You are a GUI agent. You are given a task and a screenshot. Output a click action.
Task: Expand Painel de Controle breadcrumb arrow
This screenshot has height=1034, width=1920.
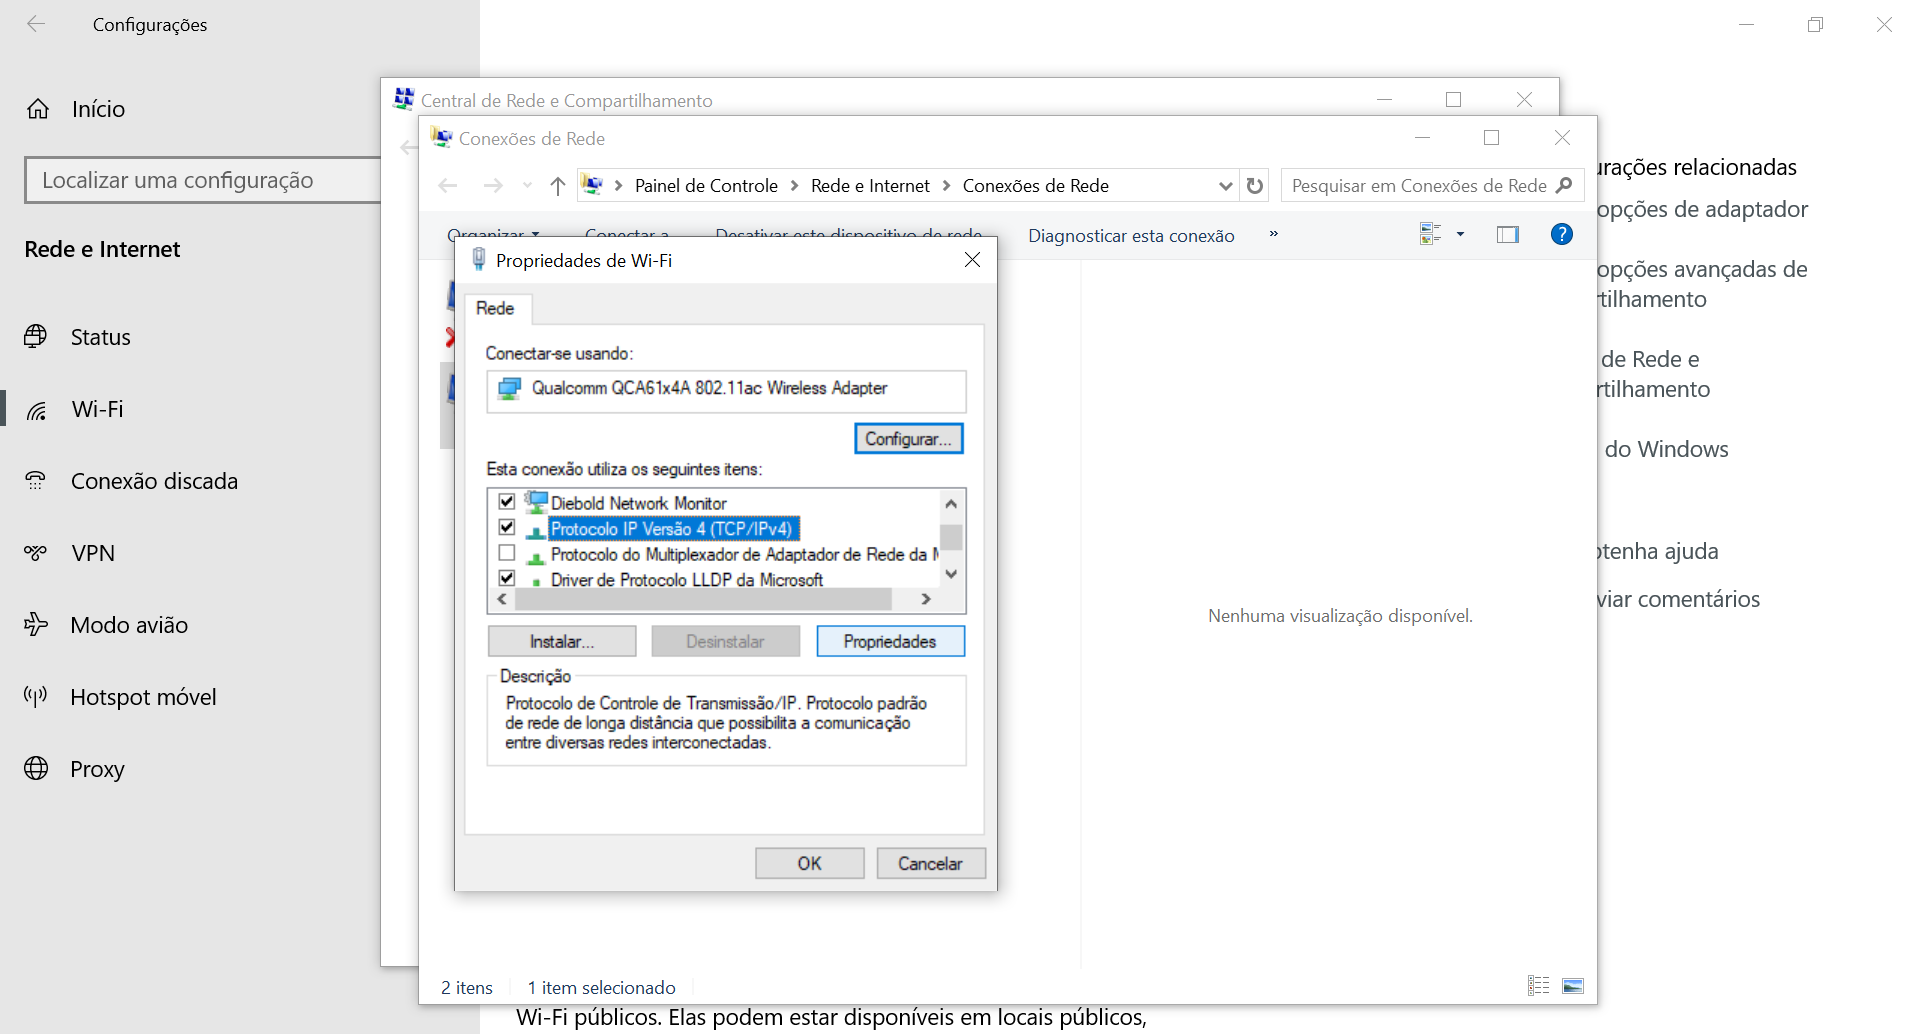pos(794,185)
